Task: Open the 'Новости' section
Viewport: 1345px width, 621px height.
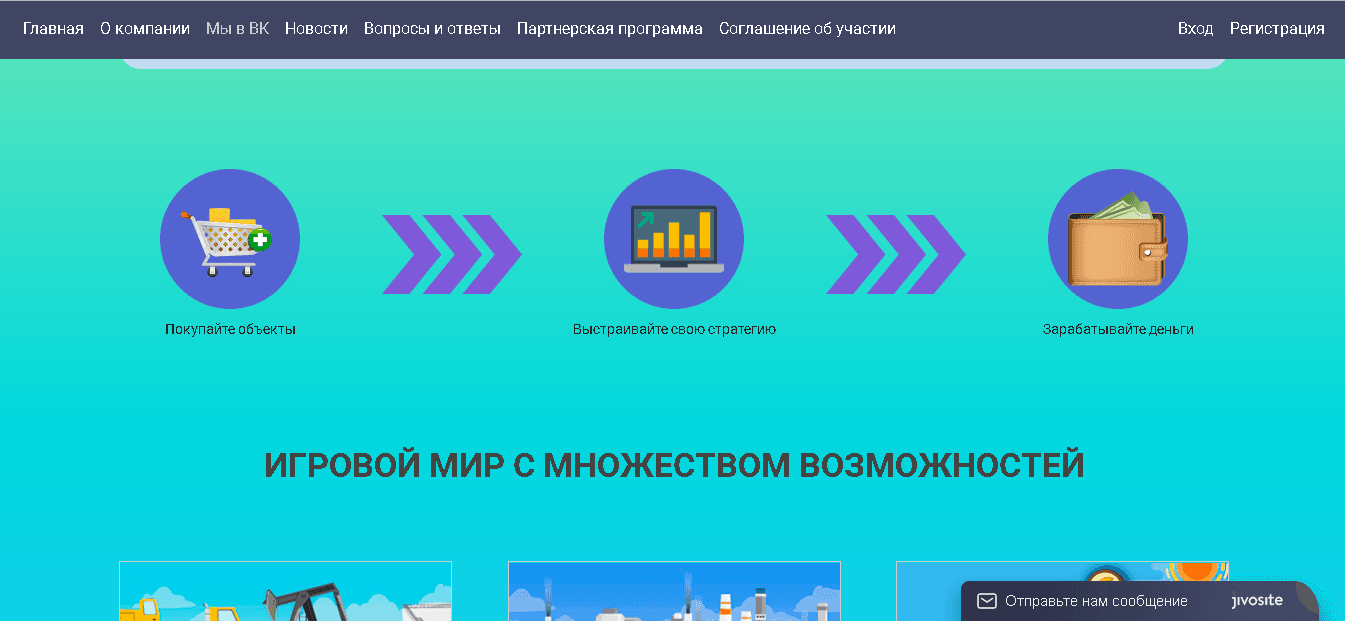Action: [316, 28]
